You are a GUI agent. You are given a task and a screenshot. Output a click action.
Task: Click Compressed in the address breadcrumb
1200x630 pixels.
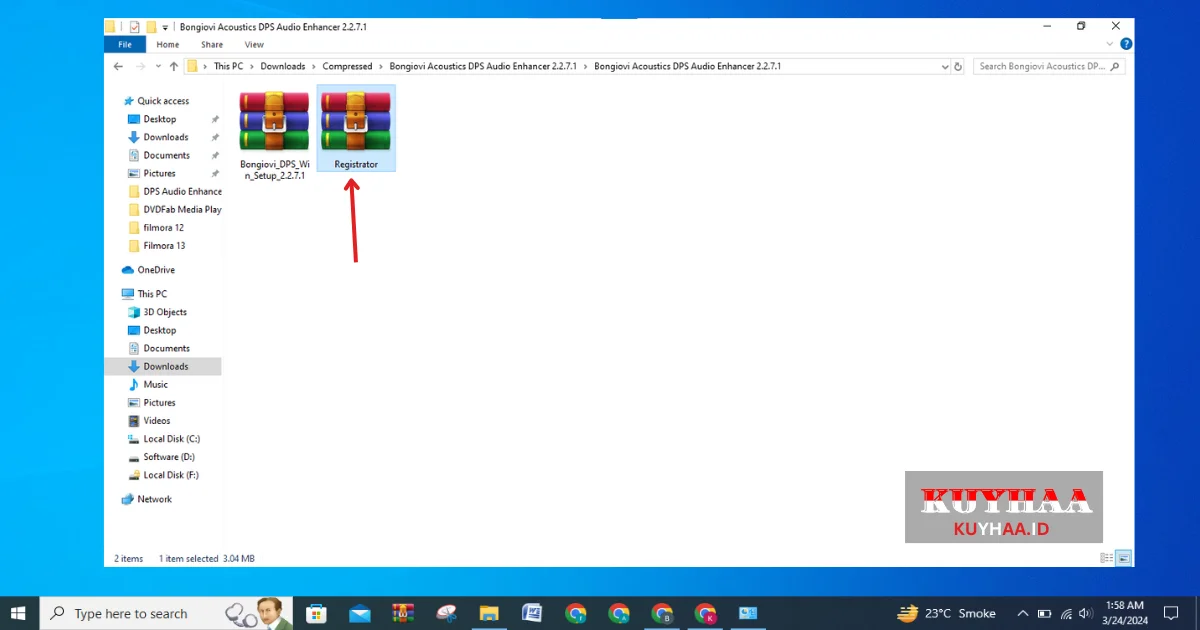pyautogui.click(x=347, y=66)
